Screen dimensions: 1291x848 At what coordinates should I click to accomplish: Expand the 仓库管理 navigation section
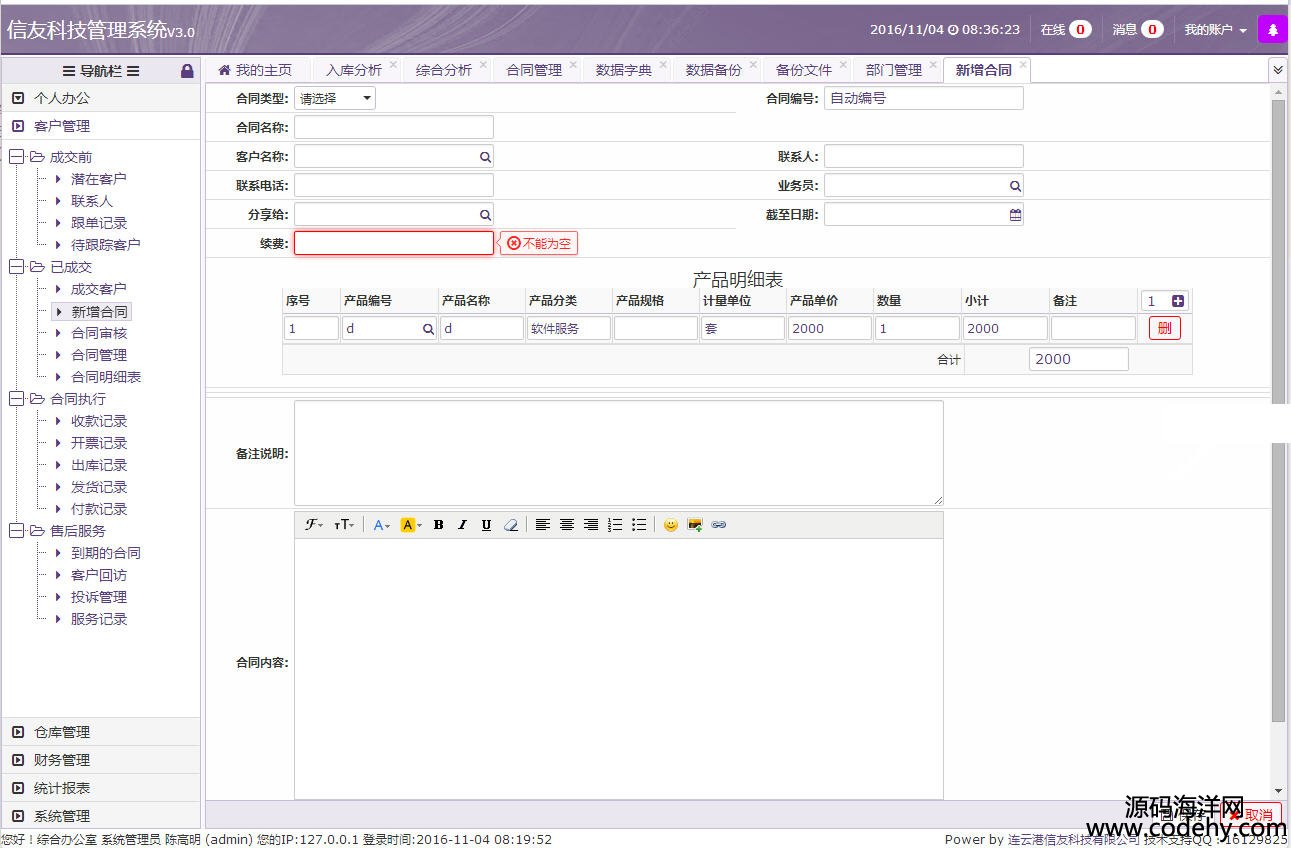[62, 732]
